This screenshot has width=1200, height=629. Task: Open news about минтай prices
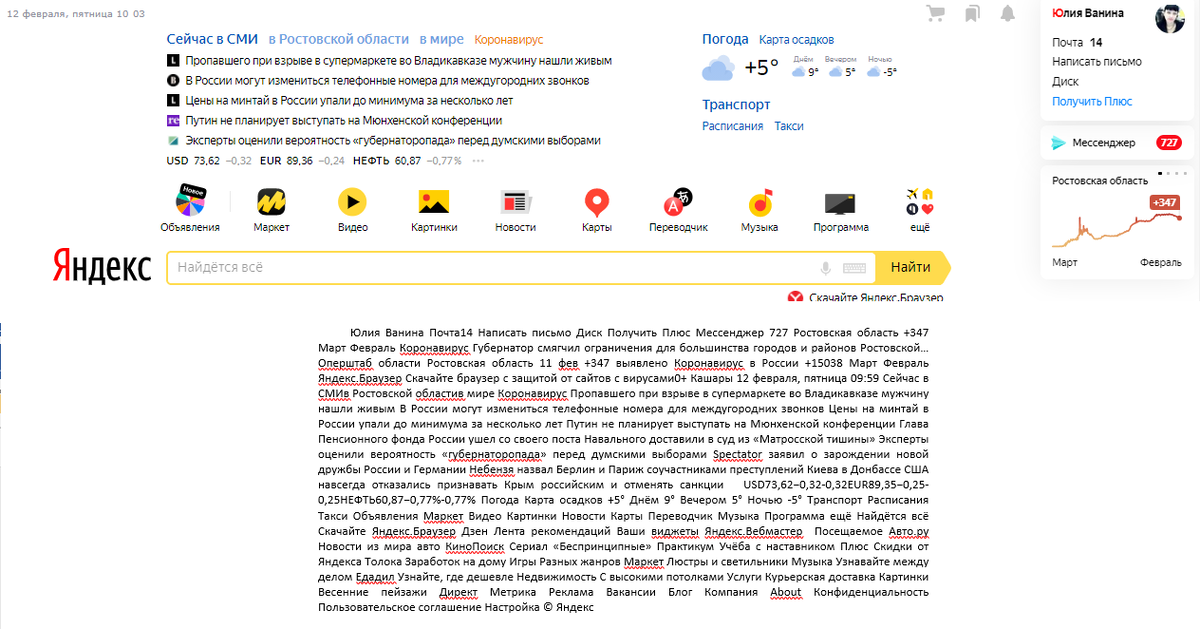click(x=349, y=100)
